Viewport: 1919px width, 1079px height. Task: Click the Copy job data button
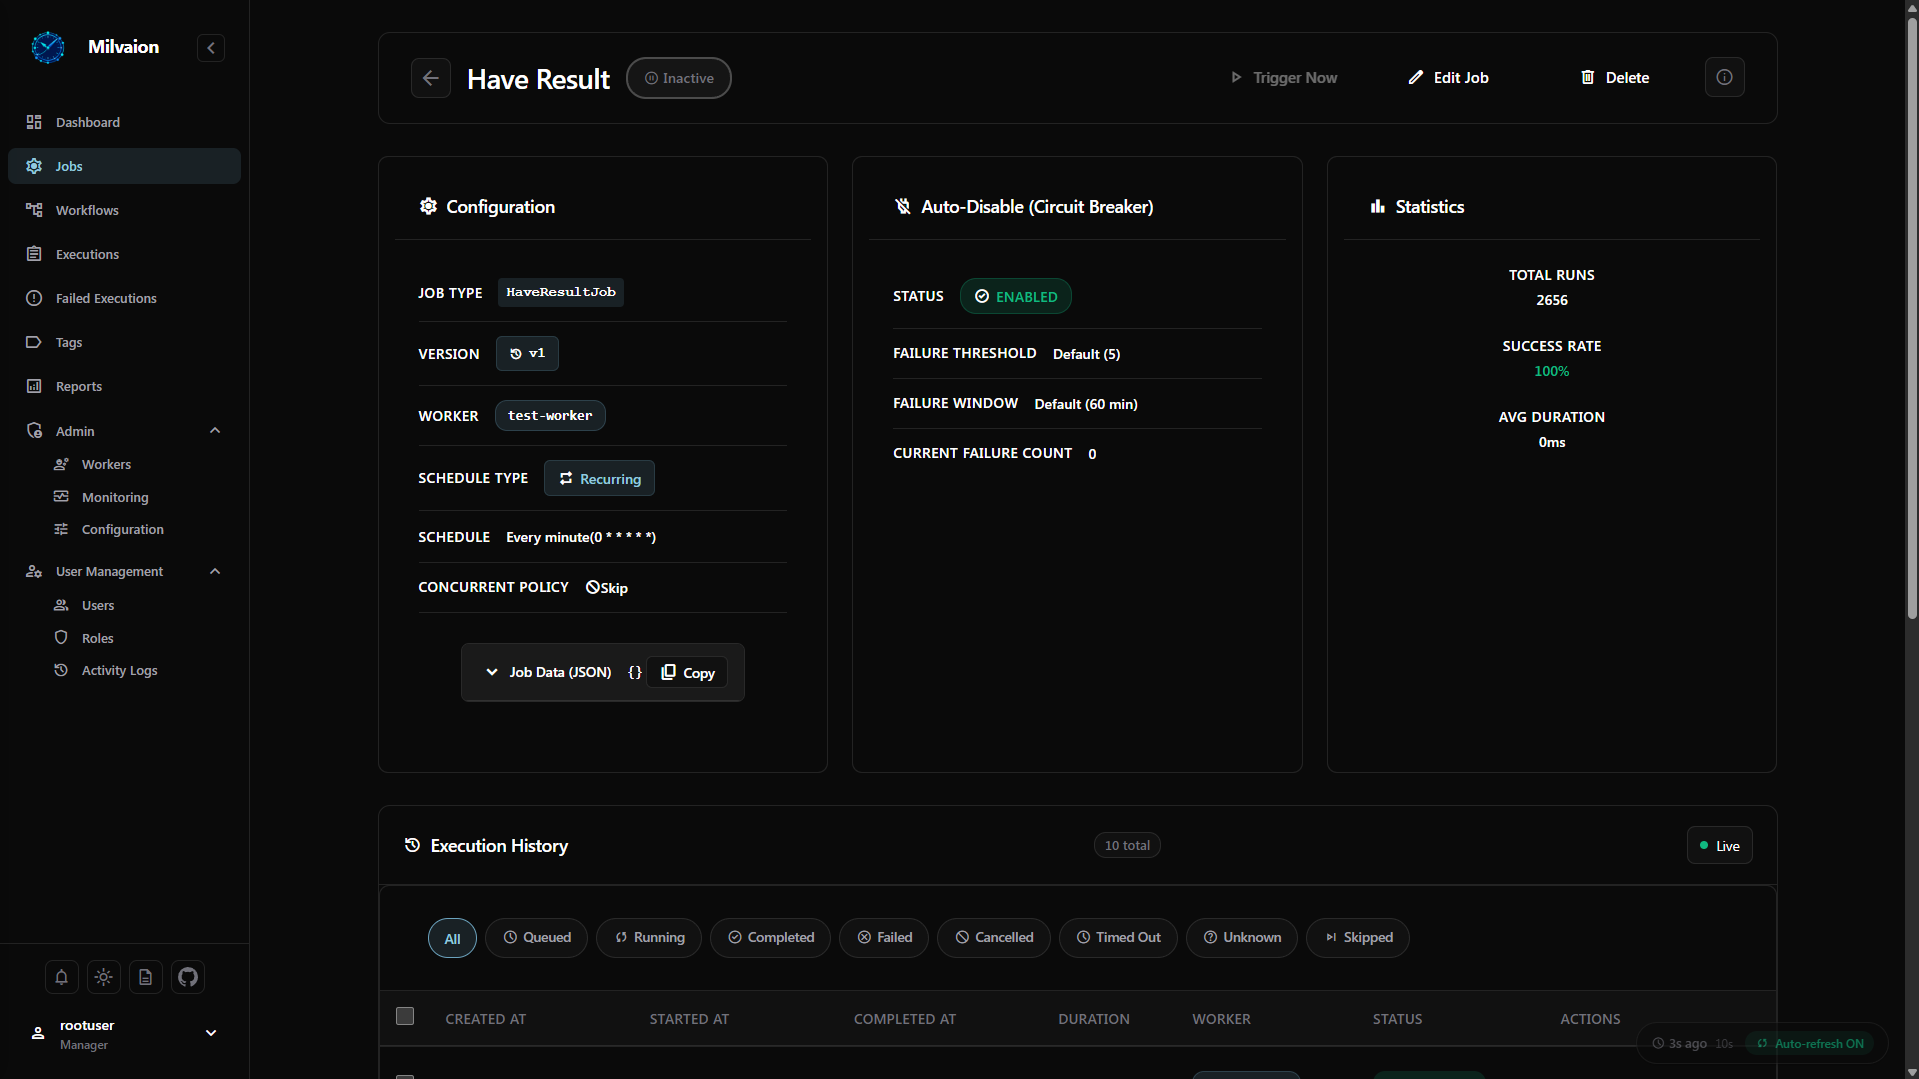point(687,672)
